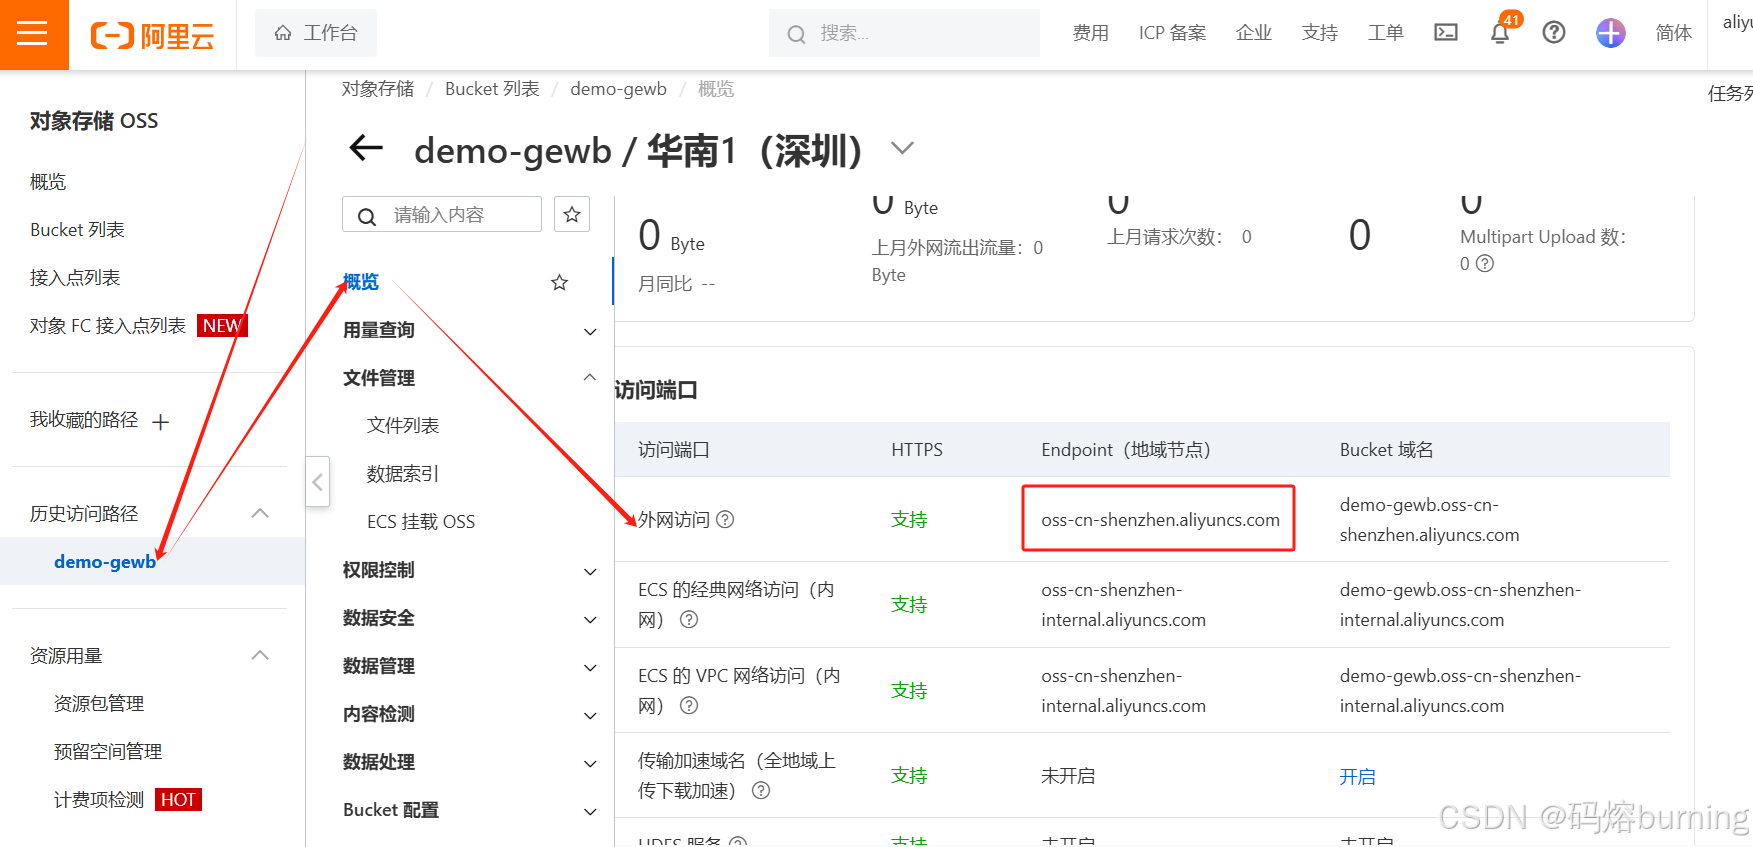Viewport: 1753px width, 847px height.
Task: Select the endpoint oss-cn-shenzhen.aliyuncs.com text
Action: pyautogui.click(x=1160, y=520)
